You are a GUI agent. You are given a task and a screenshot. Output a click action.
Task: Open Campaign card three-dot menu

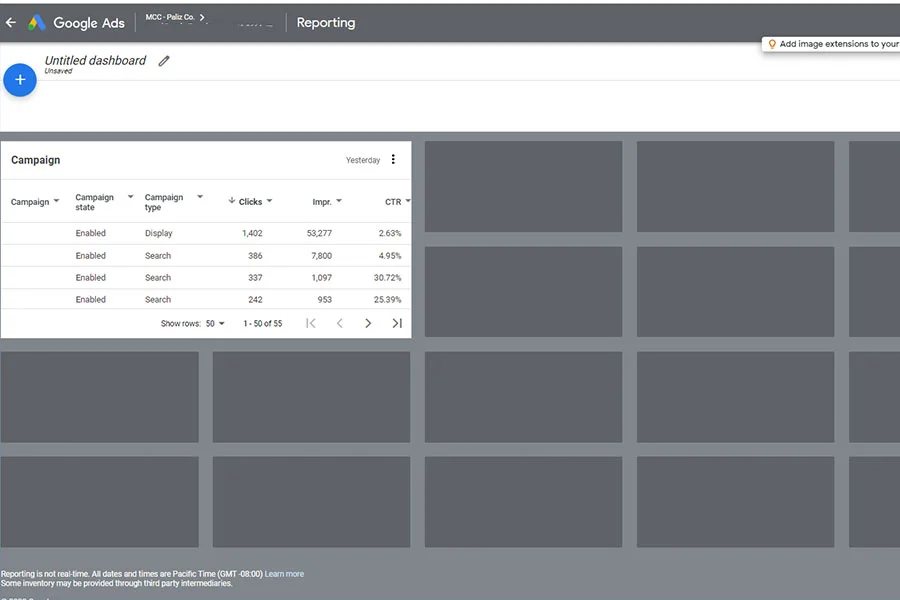393,159
